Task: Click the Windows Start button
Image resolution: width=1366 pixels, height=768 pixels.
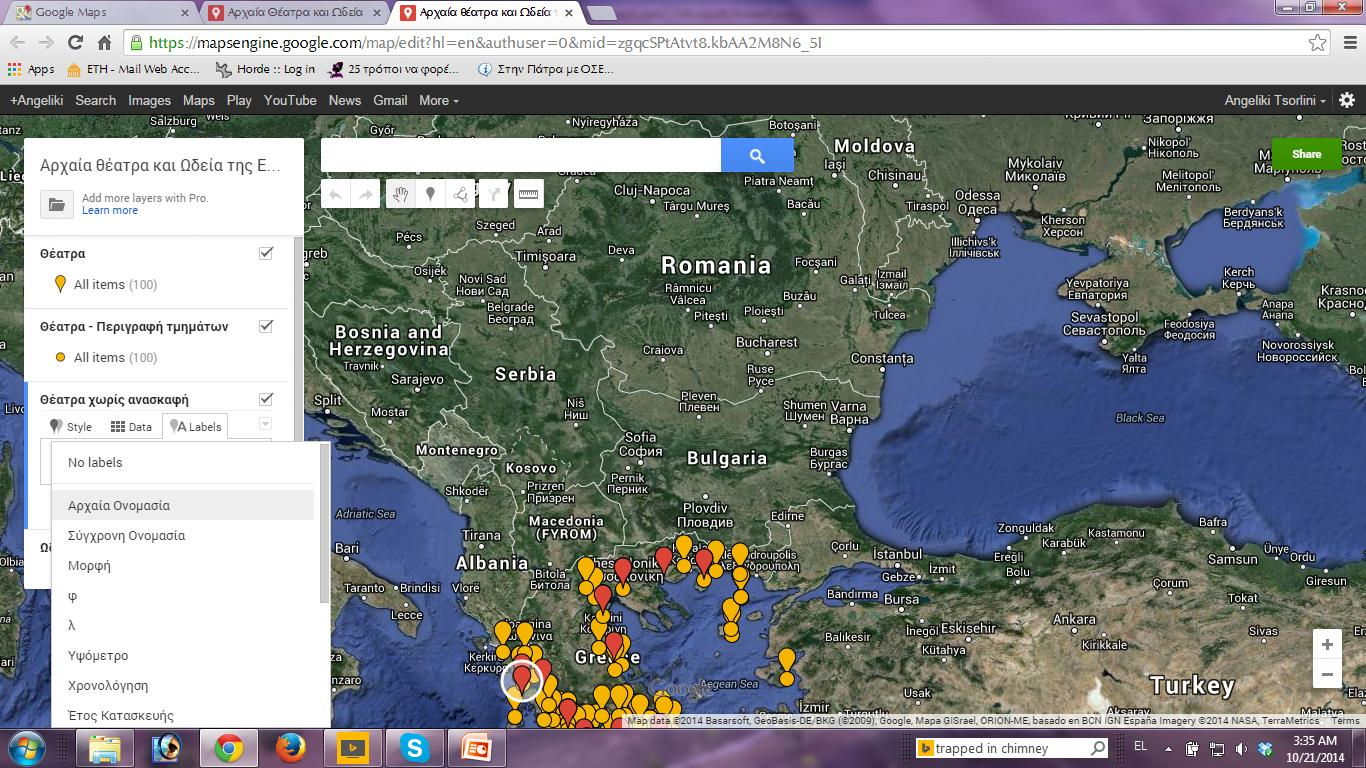Action: click(x=25, y=748)
